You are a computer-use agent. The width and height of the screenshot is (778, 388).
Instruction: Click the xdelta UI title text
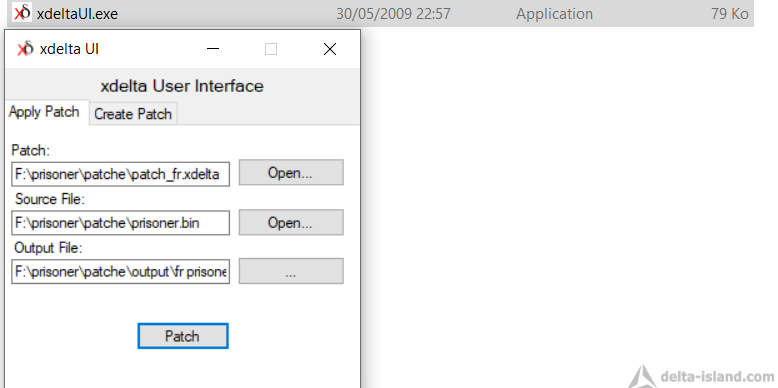pos(69,49)
